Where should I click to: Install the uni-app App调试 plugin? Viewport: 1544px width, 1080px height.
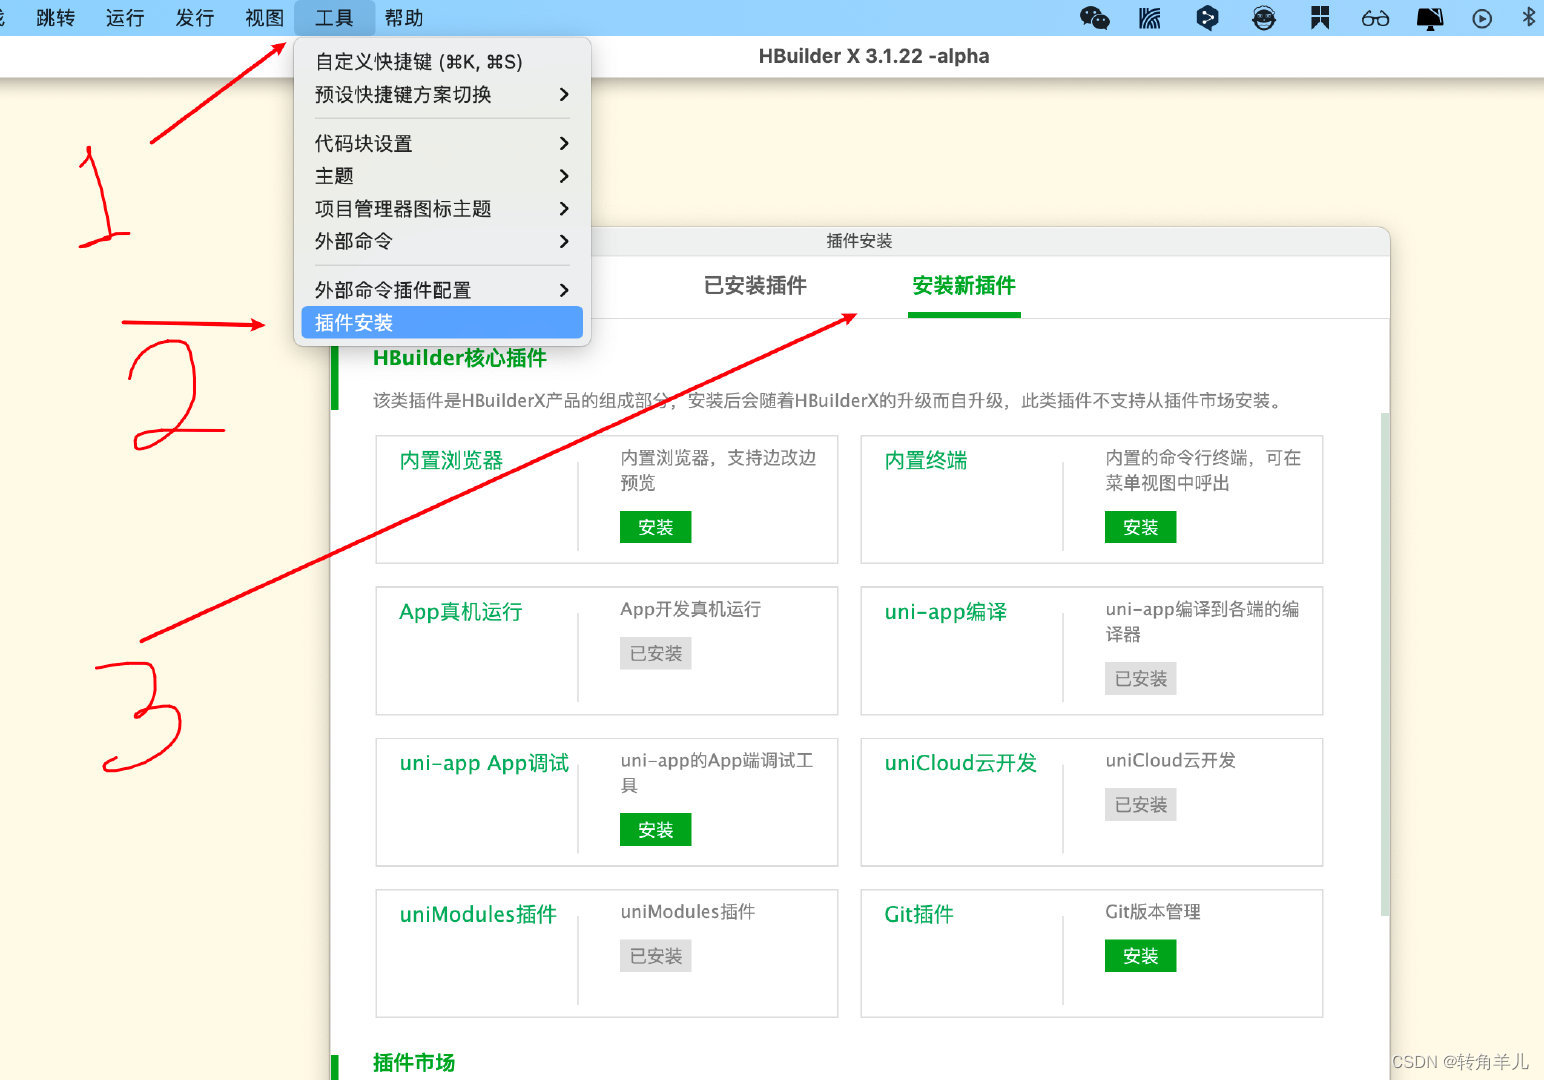coord(656,830)
